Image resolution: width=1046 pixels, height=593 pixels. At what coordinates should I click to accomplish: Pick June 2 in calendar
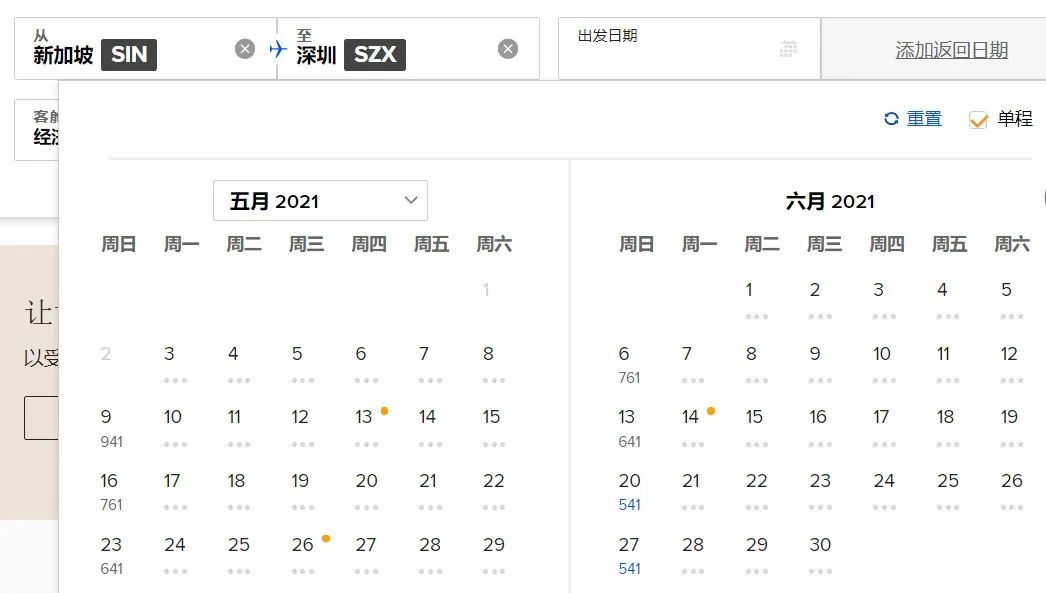click(x=820, y=300)
